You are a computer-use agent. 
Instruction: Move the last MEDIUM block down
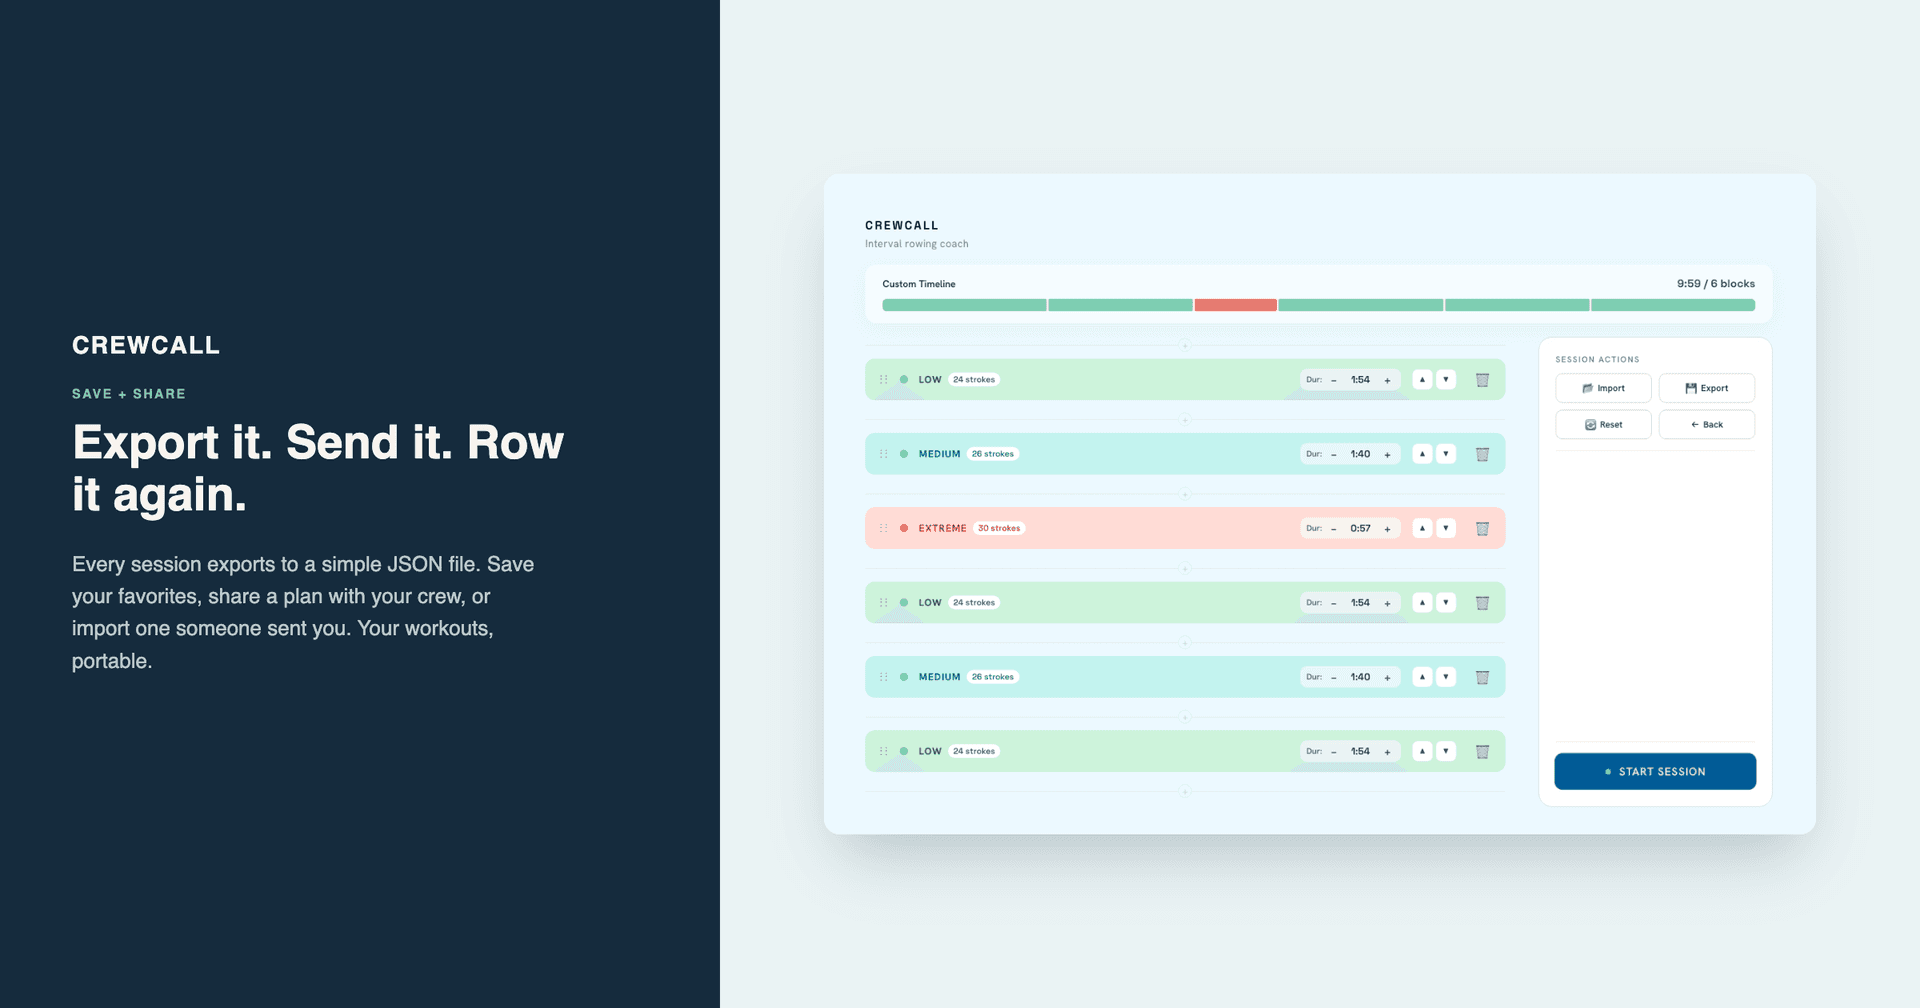1446,677
